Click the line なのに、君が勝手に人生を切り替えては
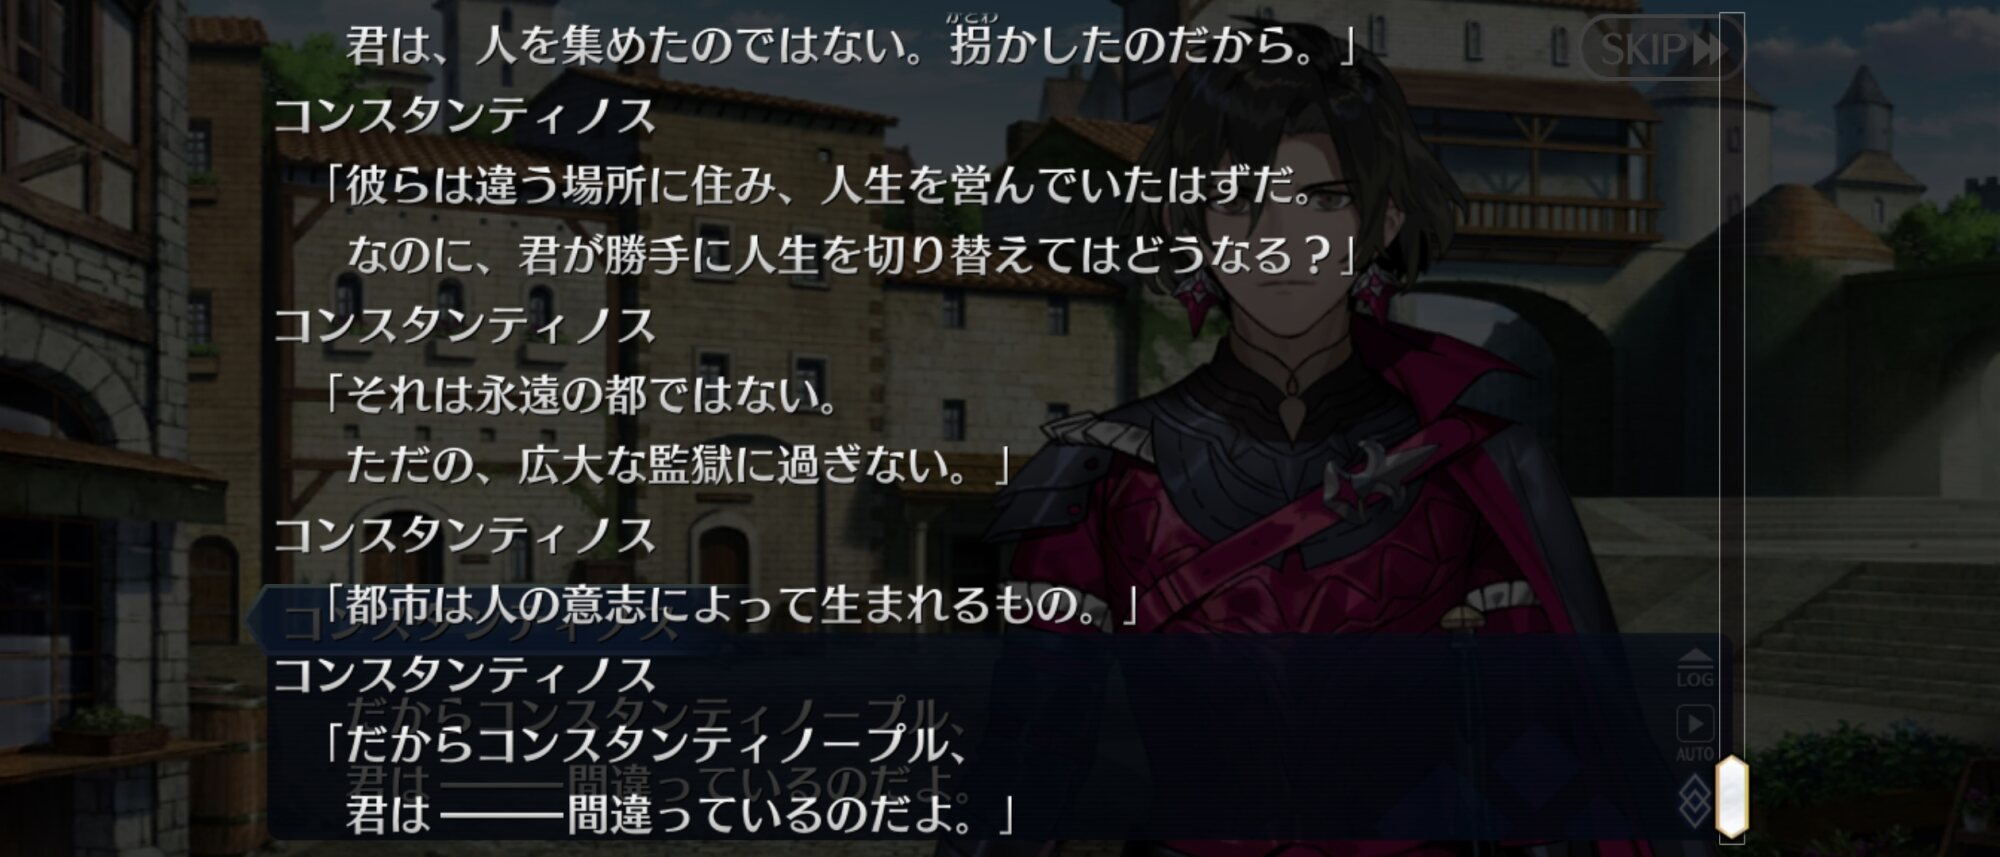 (x=850, y=256)
